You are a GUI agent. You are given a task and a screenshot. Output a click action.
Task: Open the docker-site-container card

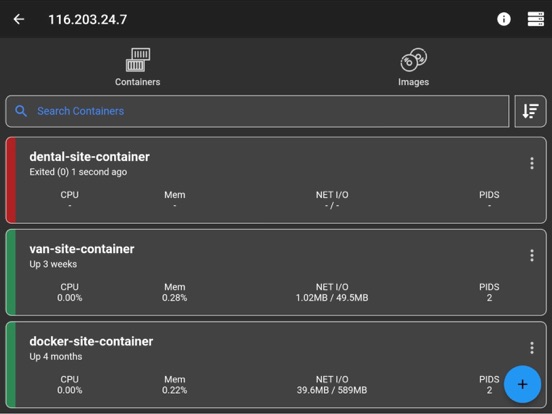click(276, 365)
